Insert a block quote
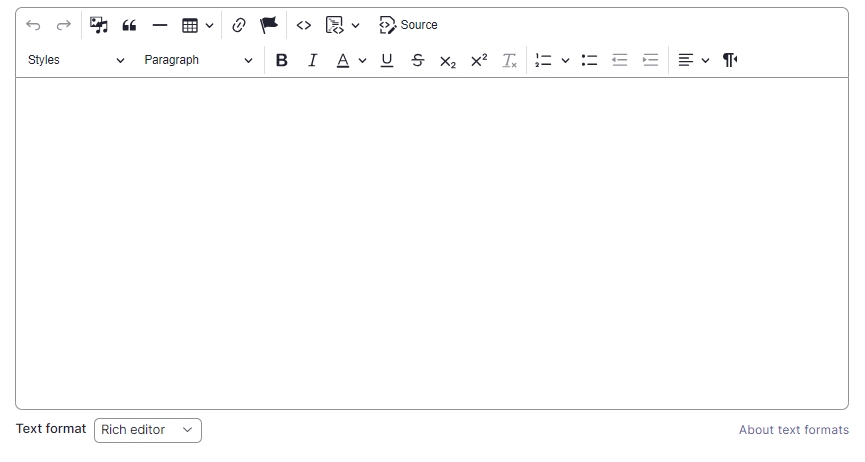 pyautogui.click(x=129, y=25)
